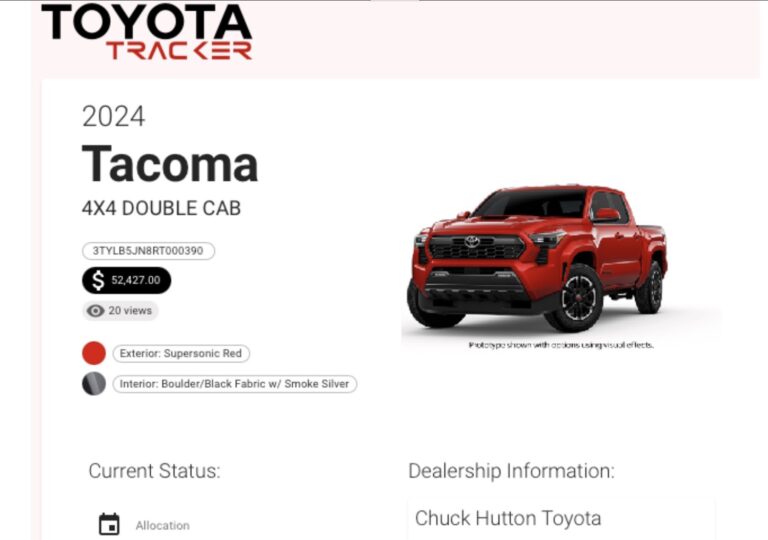Screen dimensions: 768x540
Task: Click the Chuck Hutton Toyota dealership card
Action: [561, 519]
